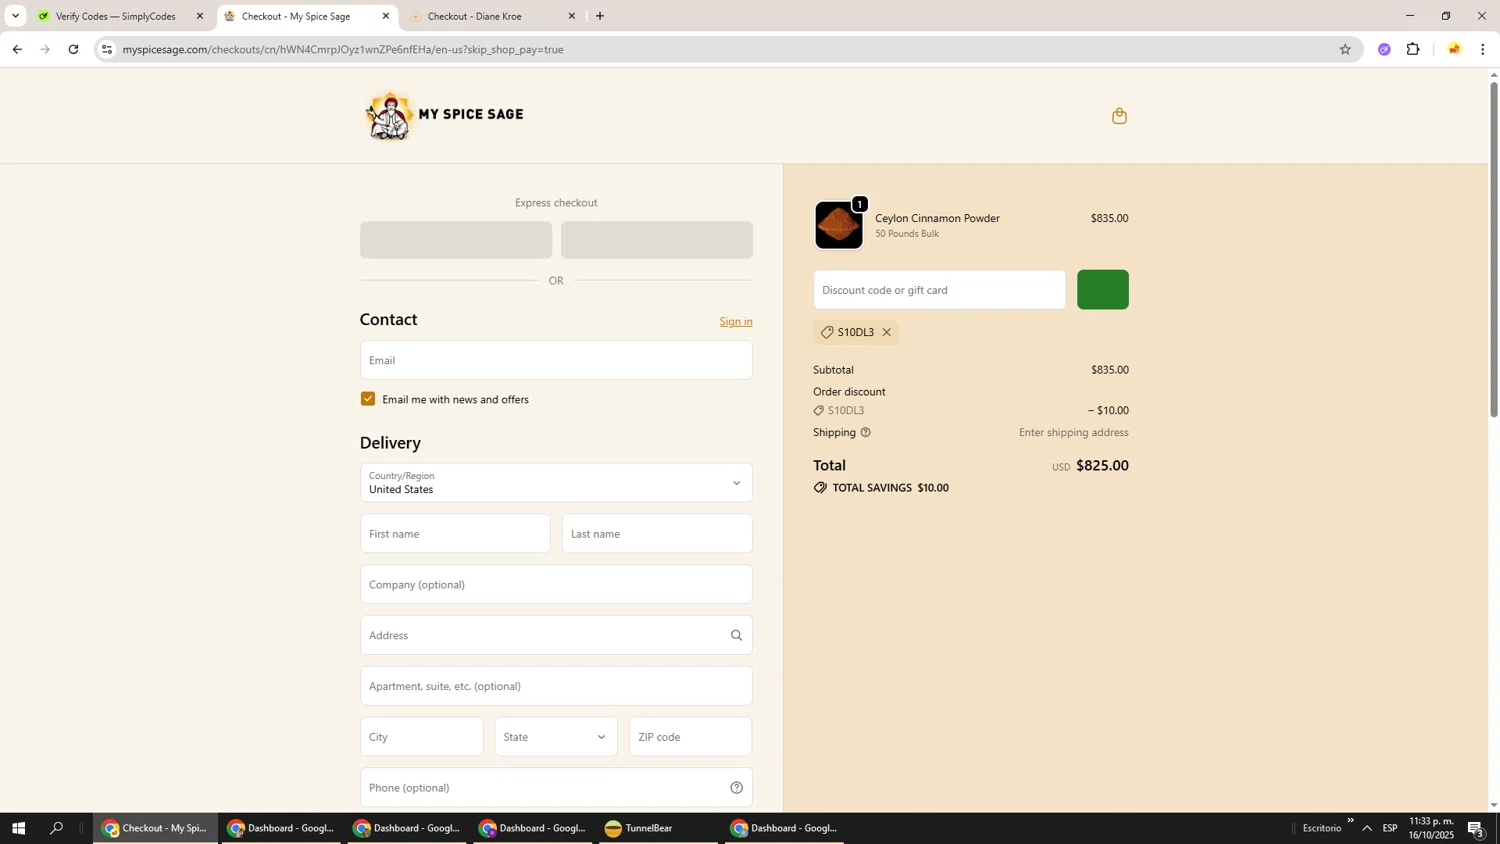Open the notification center icon
Viewport: 1500px width, 844px height.
(x=1476, y=828)
